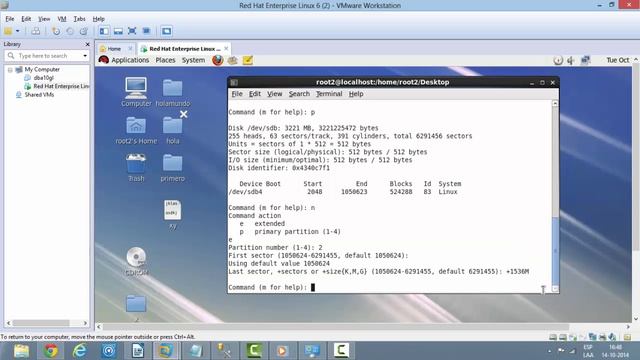Select root2's Home desktop icon
640x360 pixels.
coord(136,131)
